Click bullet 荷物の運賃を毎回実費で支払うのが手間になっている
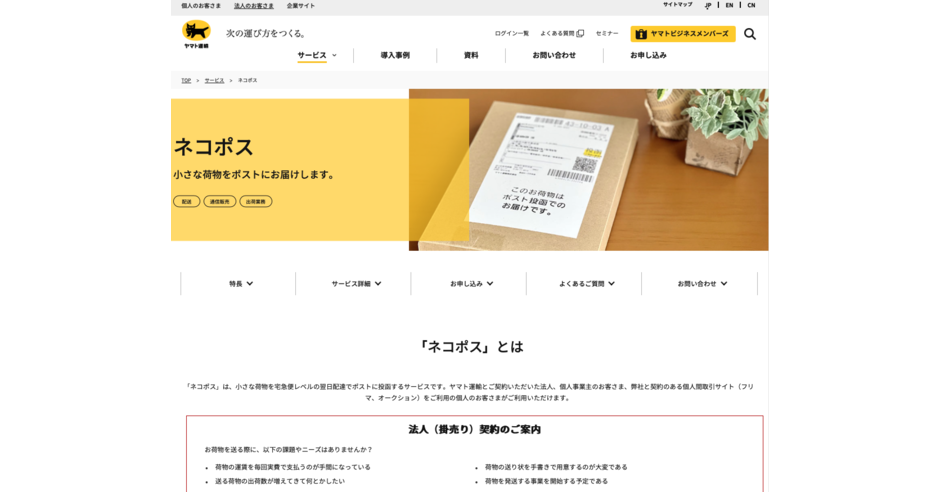 point(293,467)
